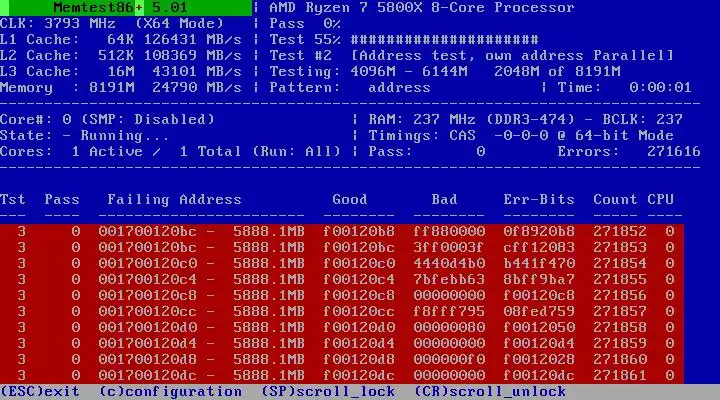The height and width of the screenshot is (400, 720).
Task: Select failing address 001700120cc
Action: (148, 311)
